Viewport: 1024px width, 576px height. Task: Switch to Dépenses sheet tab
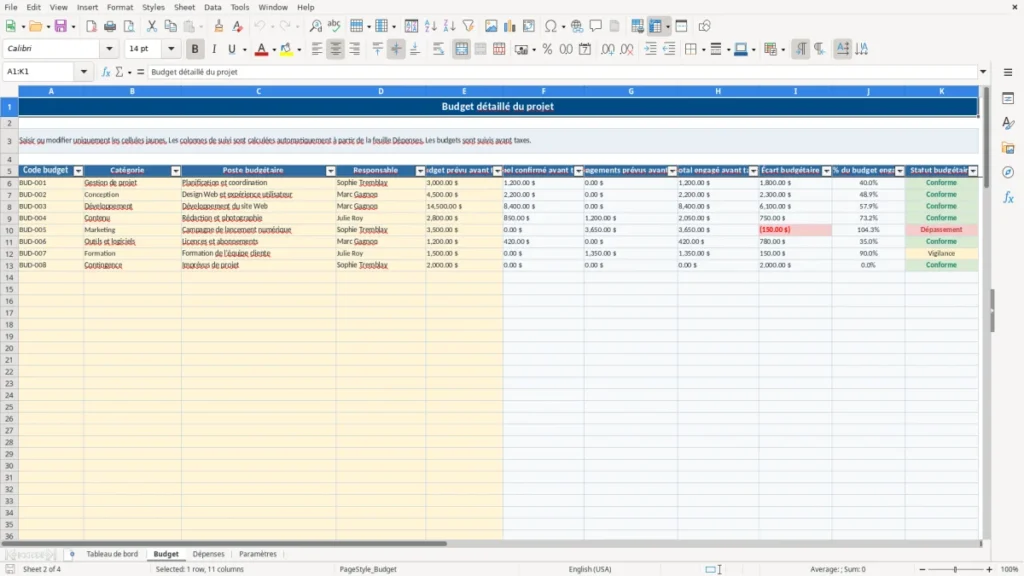pyautogui.click(x=208, y=554)
